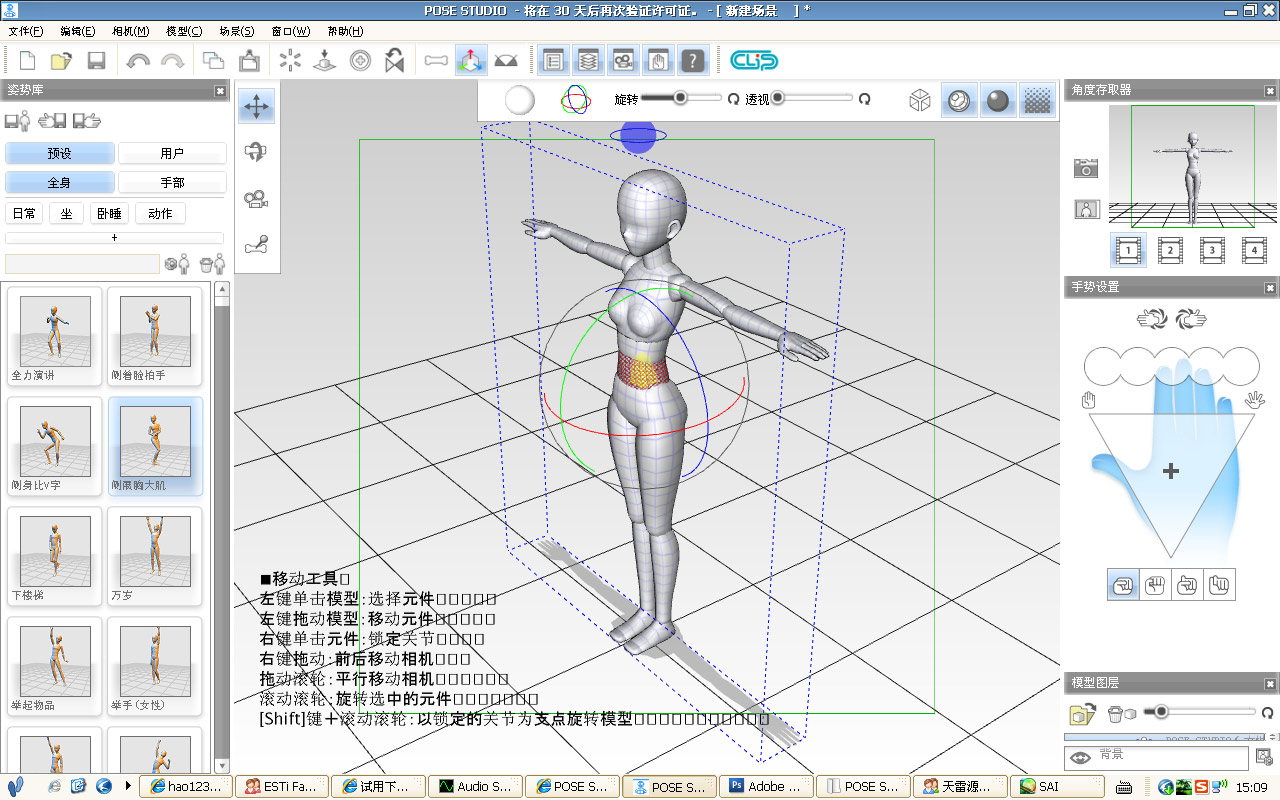Image resolution: width=1280 pixels, height=800 pixels.
Task: Click the 手部 button in the pose library
Action: point(172,182)
